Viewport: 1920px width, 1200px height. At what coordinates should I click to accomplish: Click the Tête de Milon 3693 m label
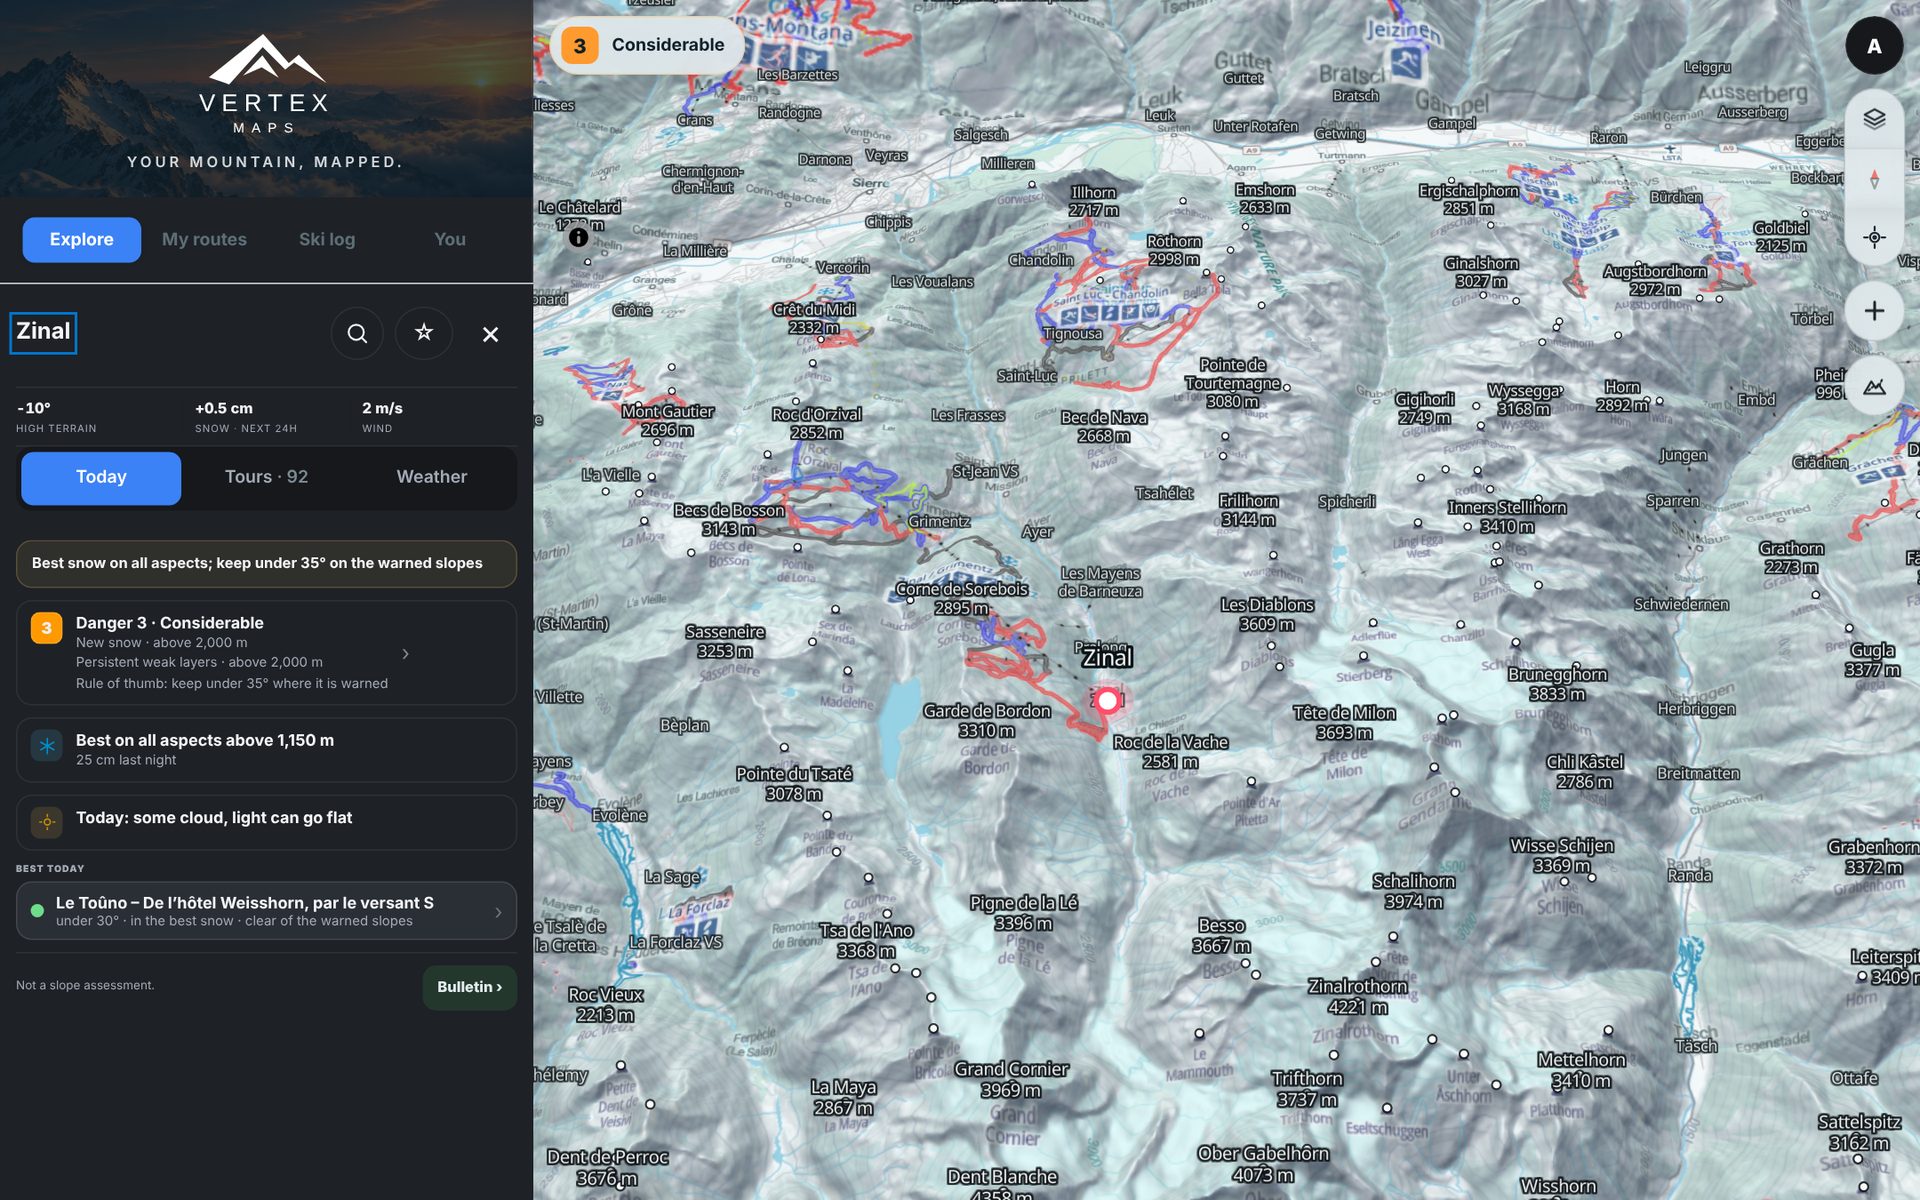(1344, 722)
